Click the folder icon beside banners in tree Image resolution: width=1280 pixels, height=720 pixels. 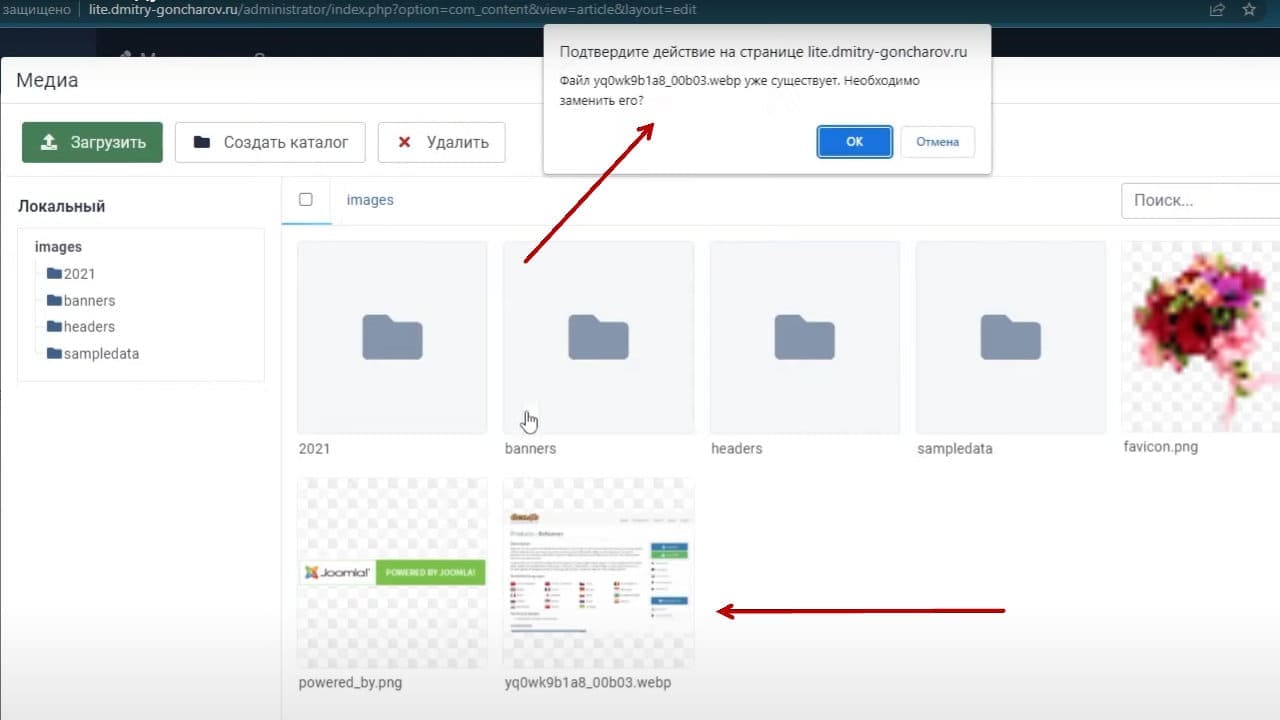coord(54,300)
